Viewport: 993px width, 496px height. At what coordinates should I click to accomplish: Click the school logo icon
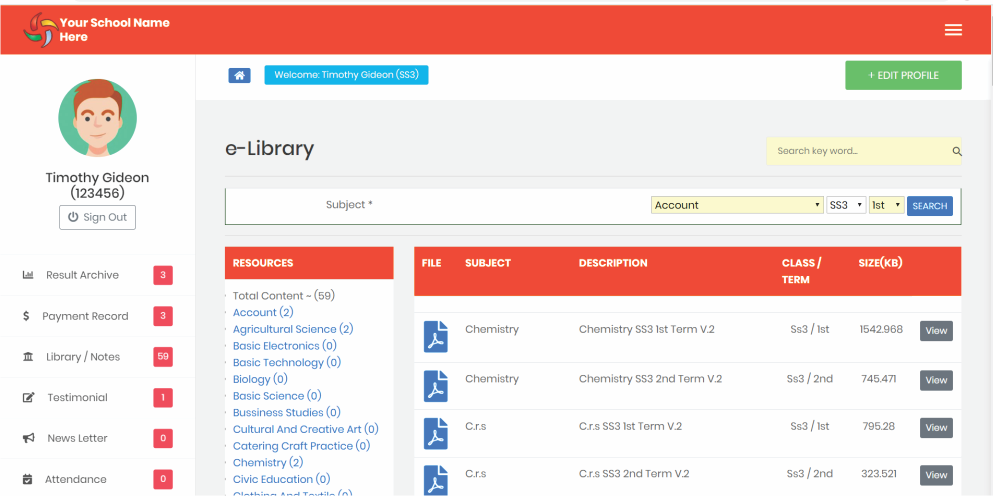(39, 29)
